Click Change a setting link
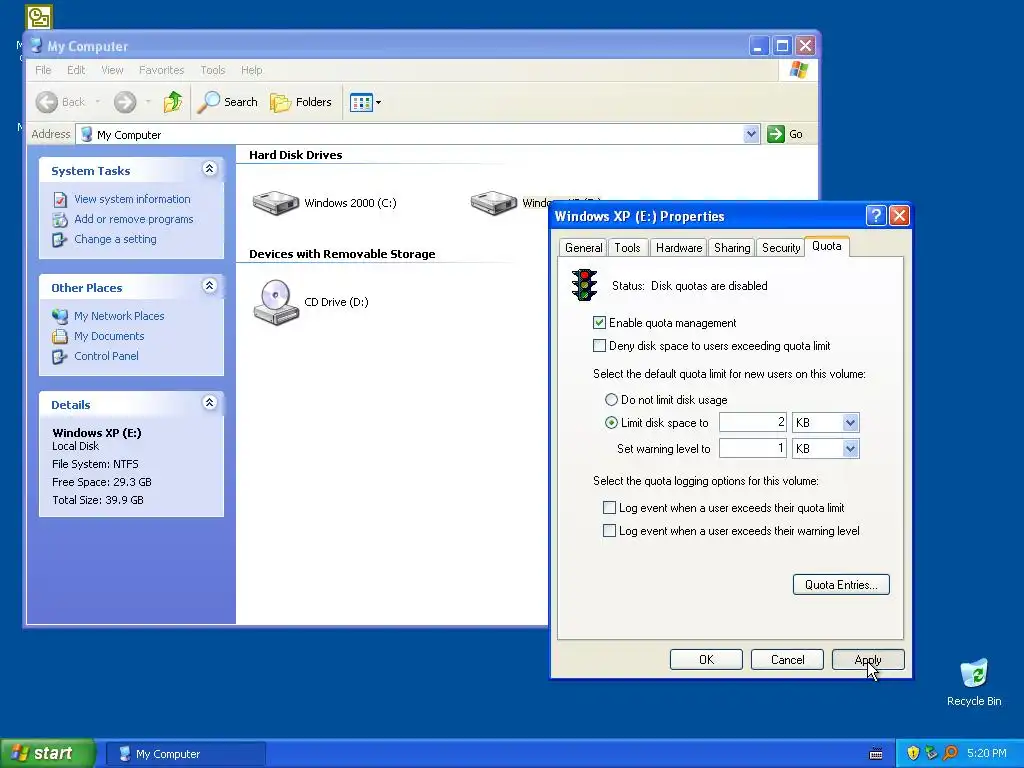 pos(115,239)
